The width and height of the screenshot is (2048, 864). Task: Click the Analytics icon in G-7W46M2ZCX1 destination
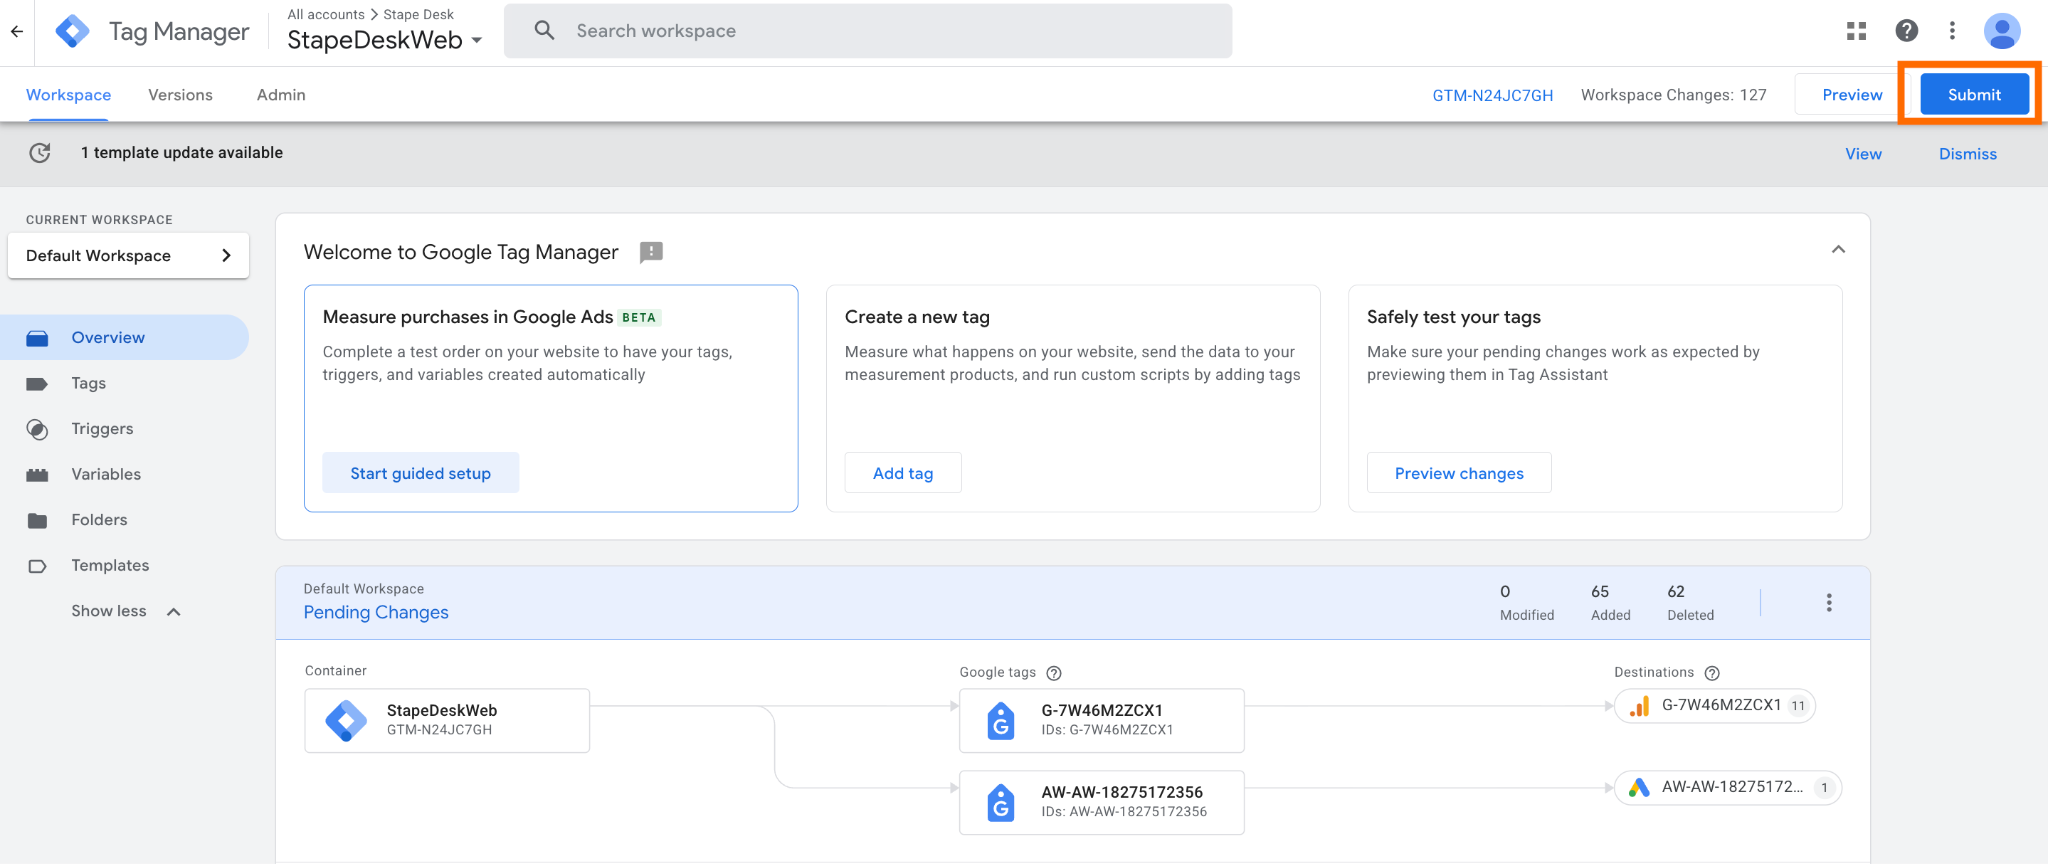[x=1639, y=706]
